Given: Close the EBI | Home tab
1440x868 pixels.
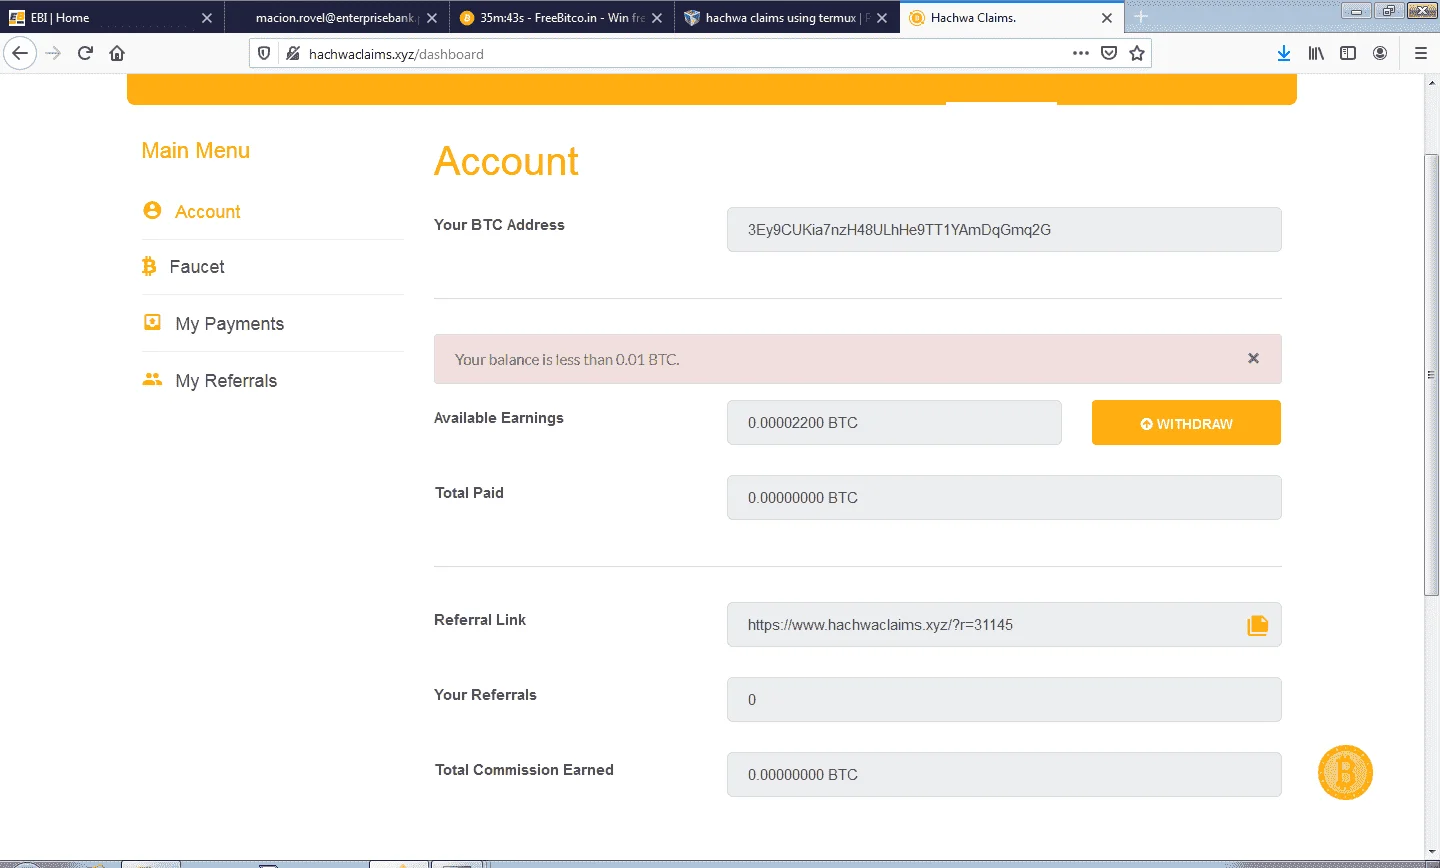Looking at the screenshot, I should [207, 17].
